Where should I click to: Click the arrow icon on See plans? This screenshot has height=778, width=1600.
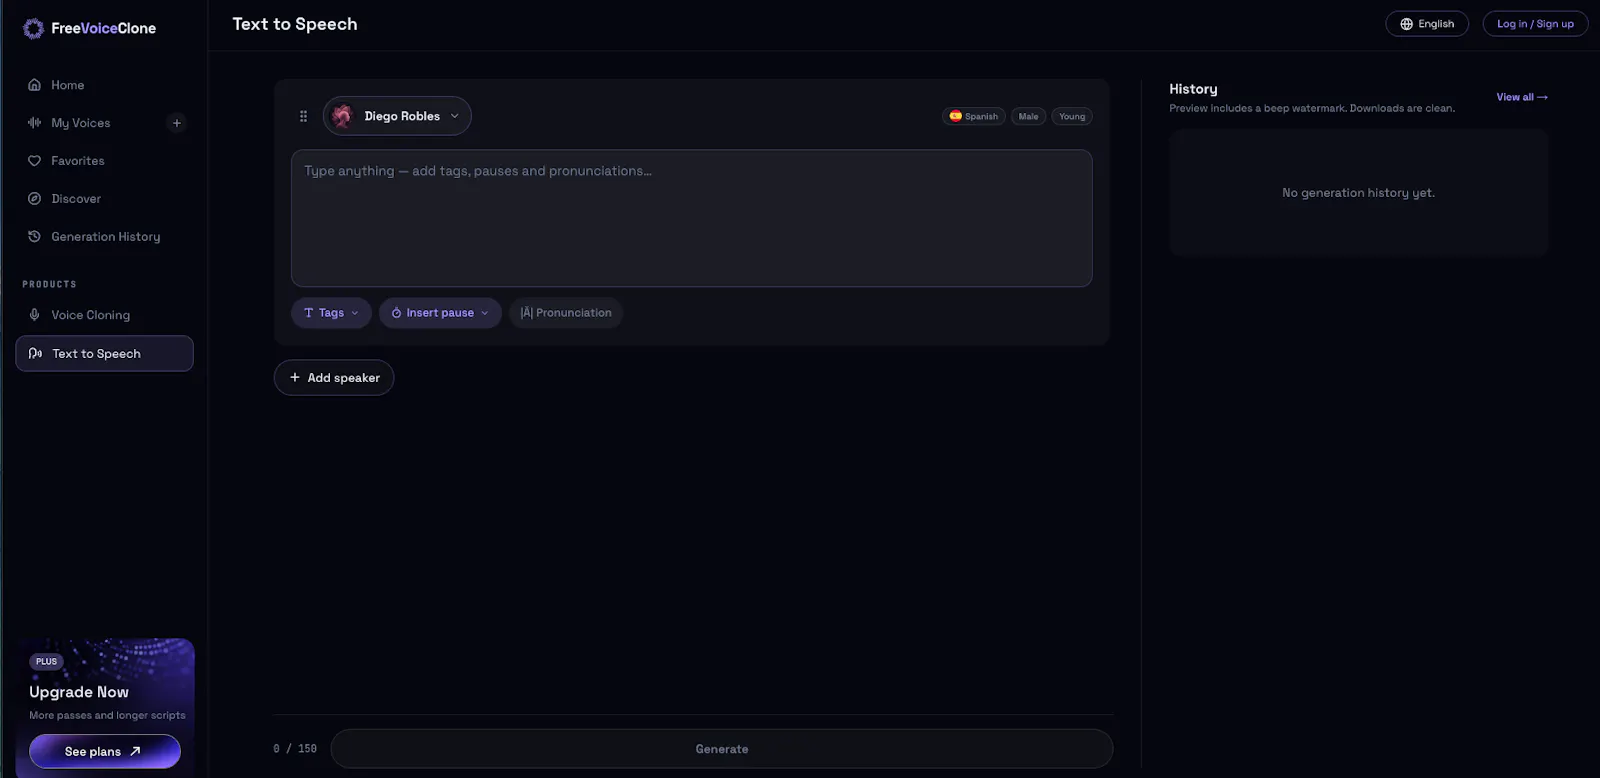point(135,751)
